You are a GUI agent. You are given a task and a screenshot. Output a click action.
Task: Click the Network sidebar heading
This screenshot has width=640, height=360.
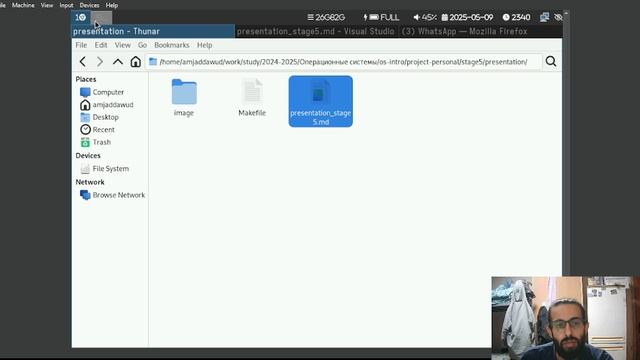[x=90, y=182]
